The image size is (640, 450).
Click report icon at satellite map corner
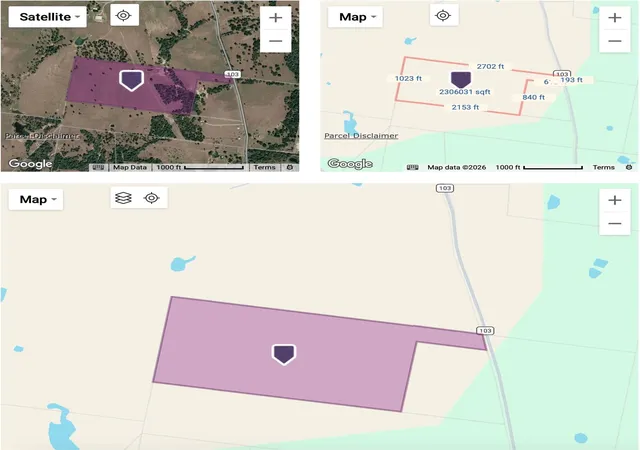click(x=290, y=167)
